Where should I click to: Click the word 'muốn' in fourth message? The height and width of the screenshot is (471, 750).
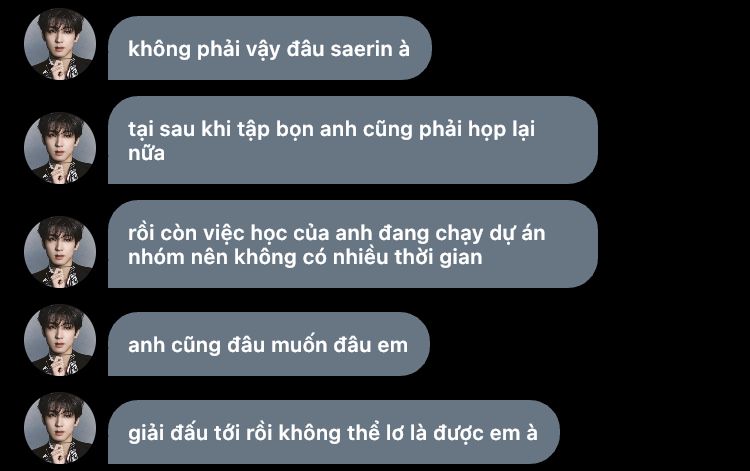click(x=299, y=345)
